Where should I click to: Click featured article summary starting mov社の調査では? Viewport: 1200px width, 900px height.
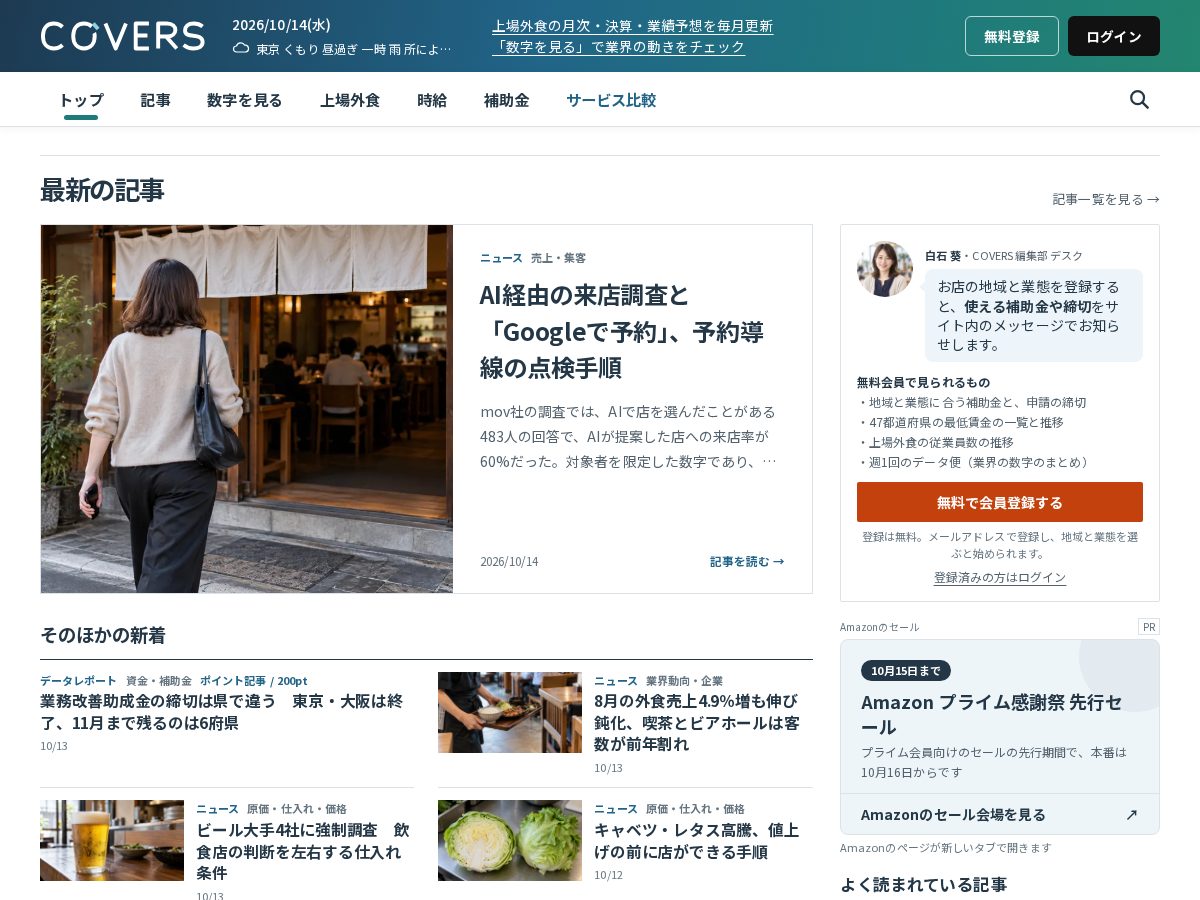(x=629, y=436)
